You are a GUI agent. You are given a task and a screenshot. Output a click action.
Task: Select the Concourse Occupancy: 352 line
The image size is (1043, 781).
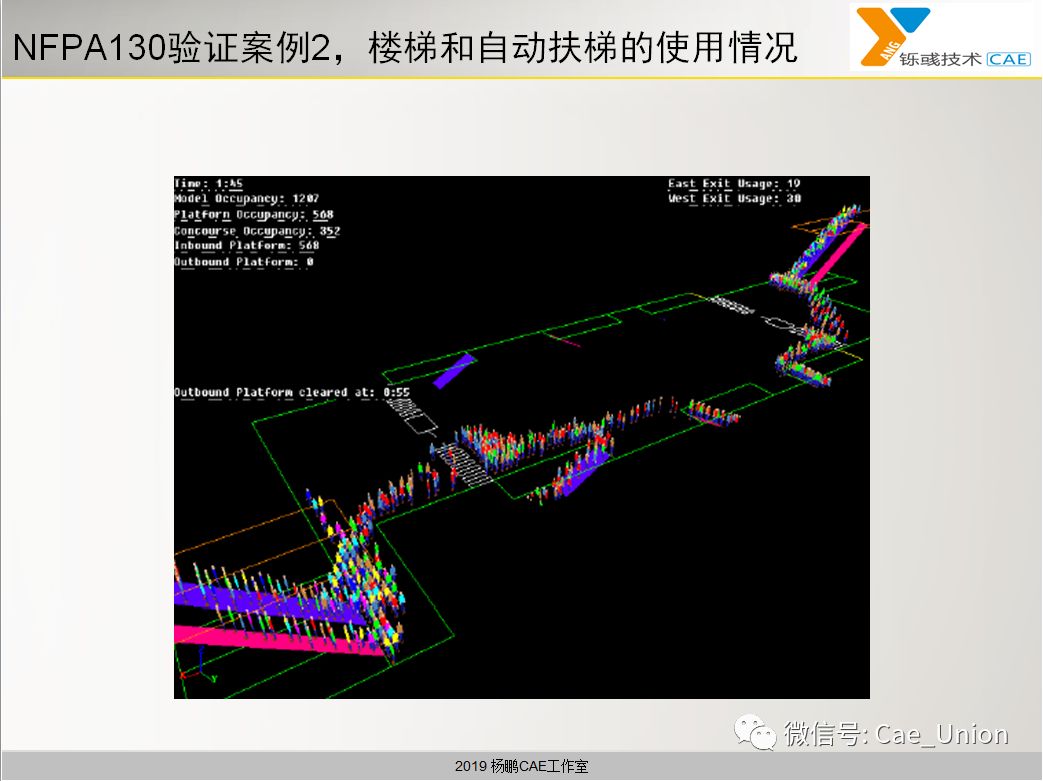(257, 231)
